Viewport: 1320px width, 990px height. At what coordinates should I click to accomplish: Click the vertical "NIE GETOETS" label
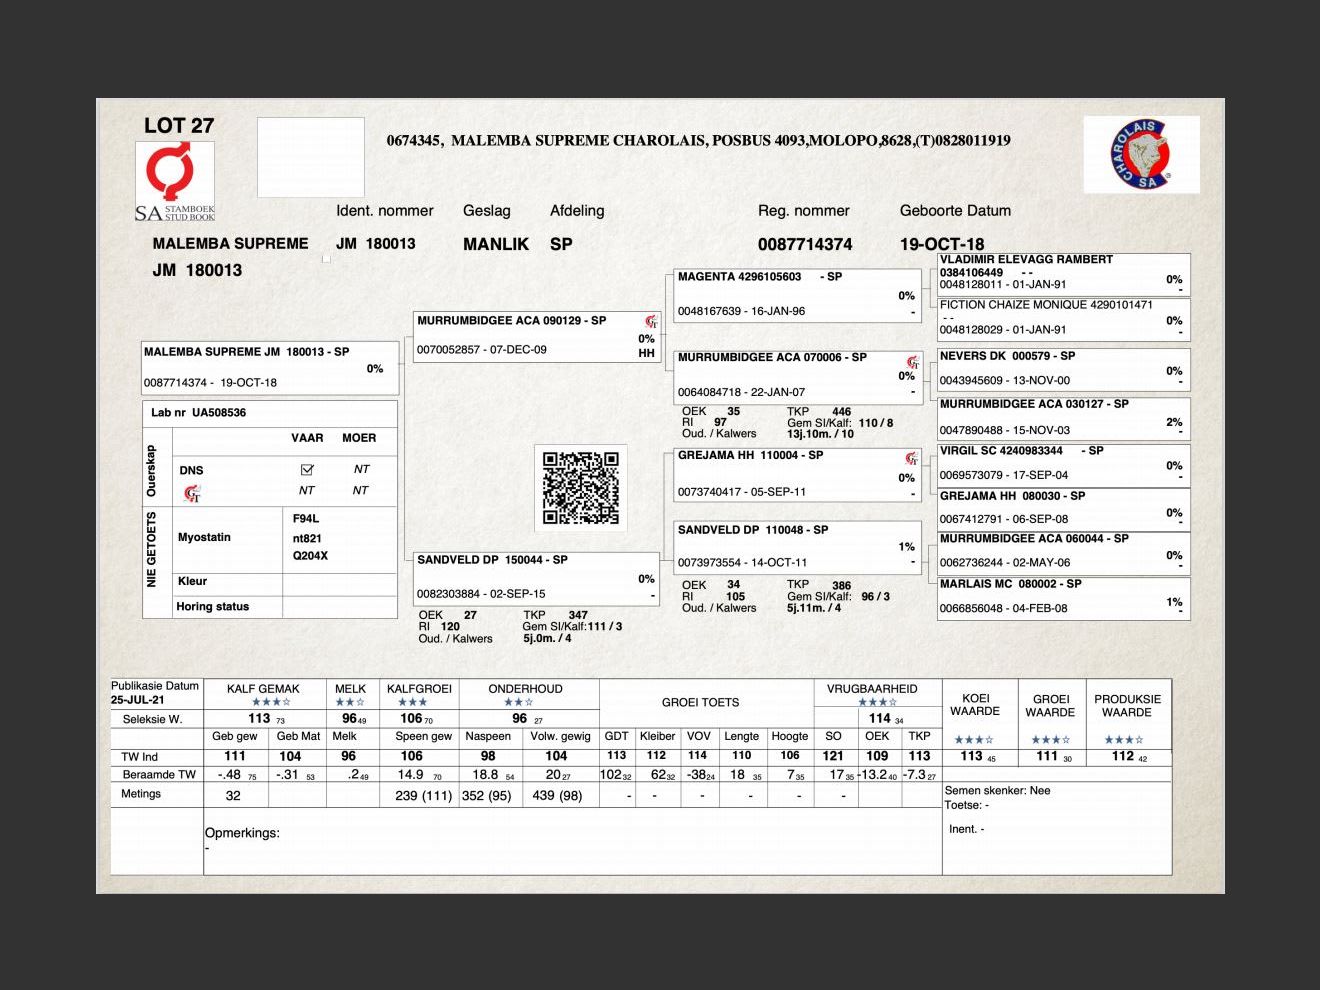coord(152,550)
